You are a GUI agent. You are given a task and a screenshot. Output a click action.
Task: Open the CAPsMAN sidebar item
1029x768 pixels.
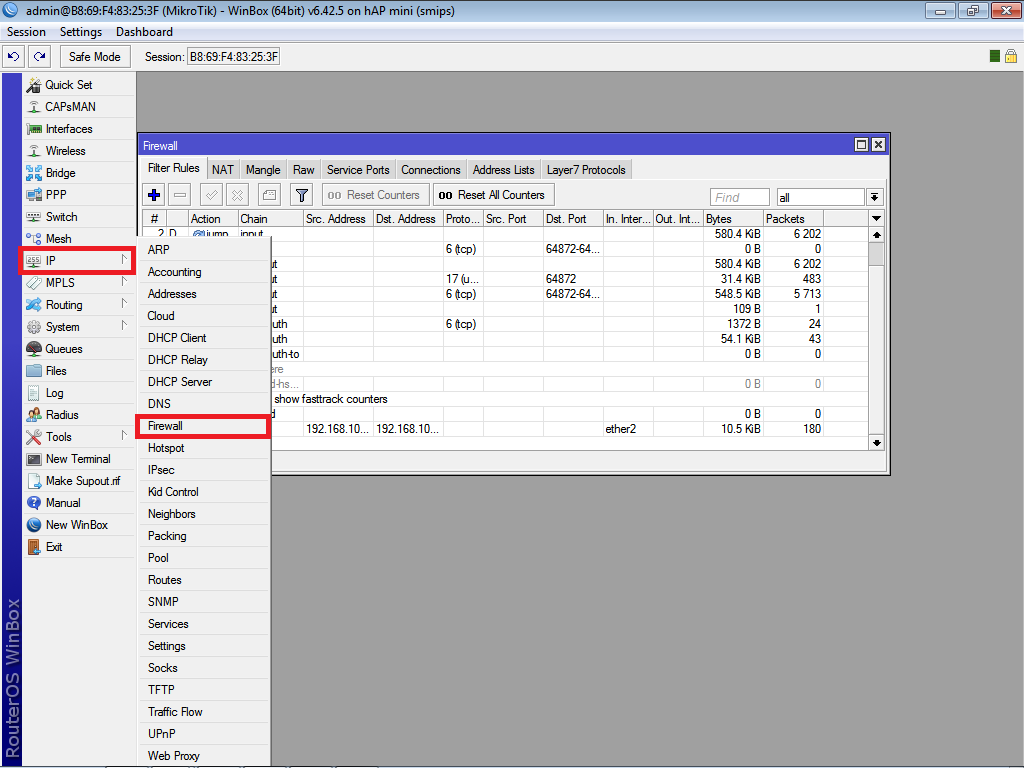(79, 106)
